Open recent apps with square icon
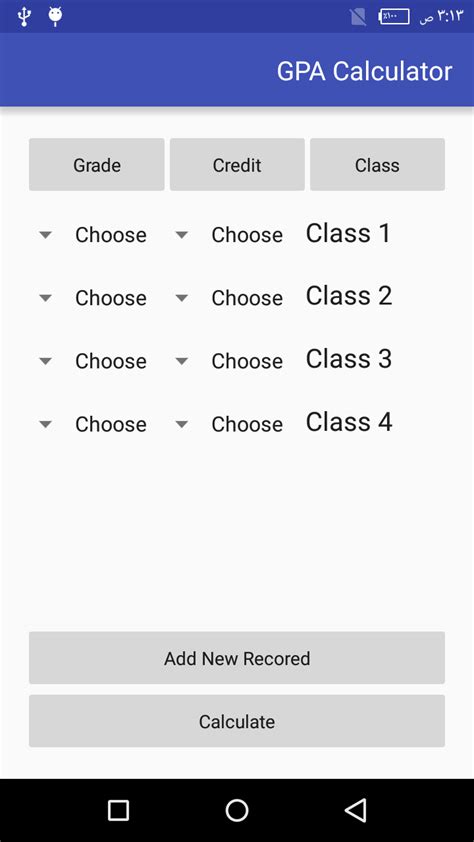Viewport: 474px width, 842px height. pyautogui.click(x=118, y=810)
